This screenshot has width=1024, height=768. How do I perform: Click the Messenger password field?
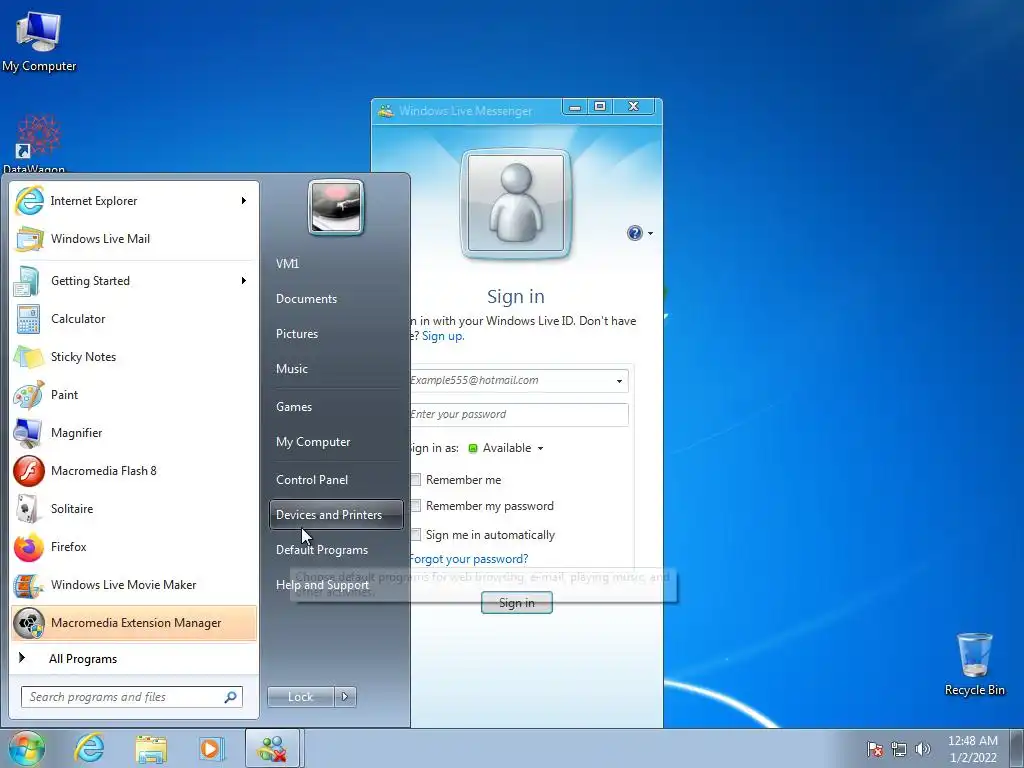coord(519,415)
